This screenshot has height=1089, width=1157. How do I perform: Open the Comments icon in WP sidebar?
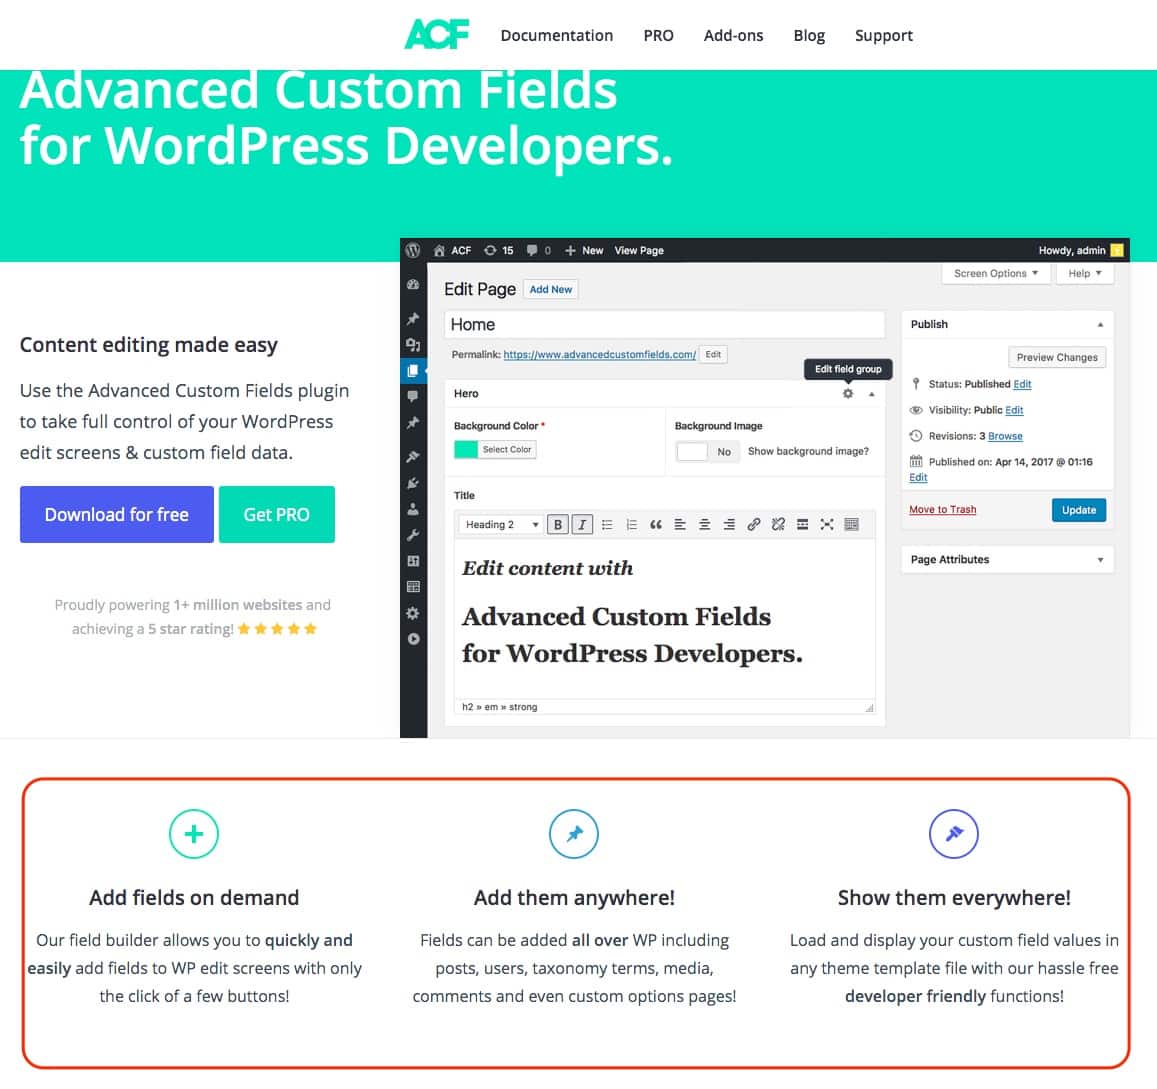[413, 396]
